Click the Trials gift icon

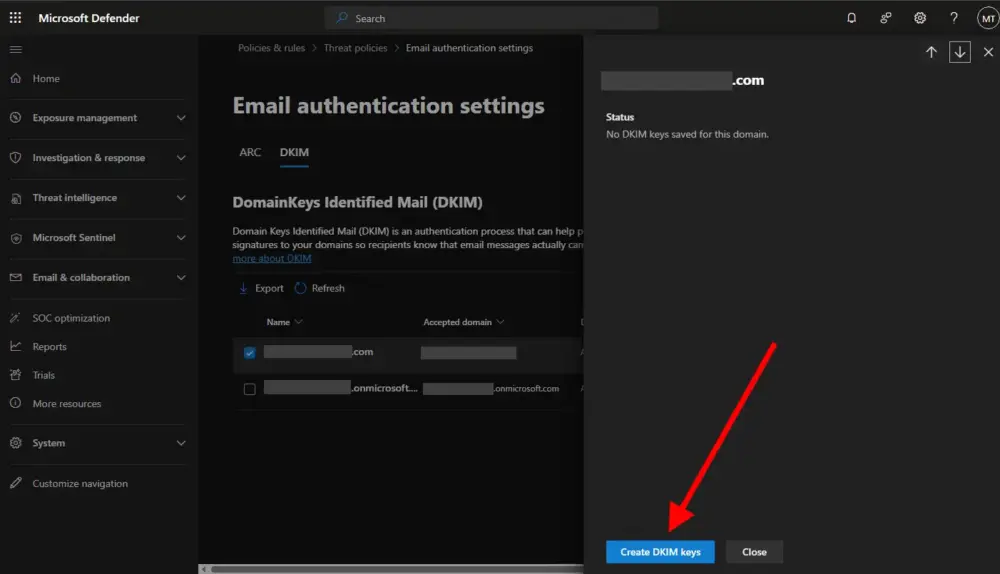pos(16,375)
